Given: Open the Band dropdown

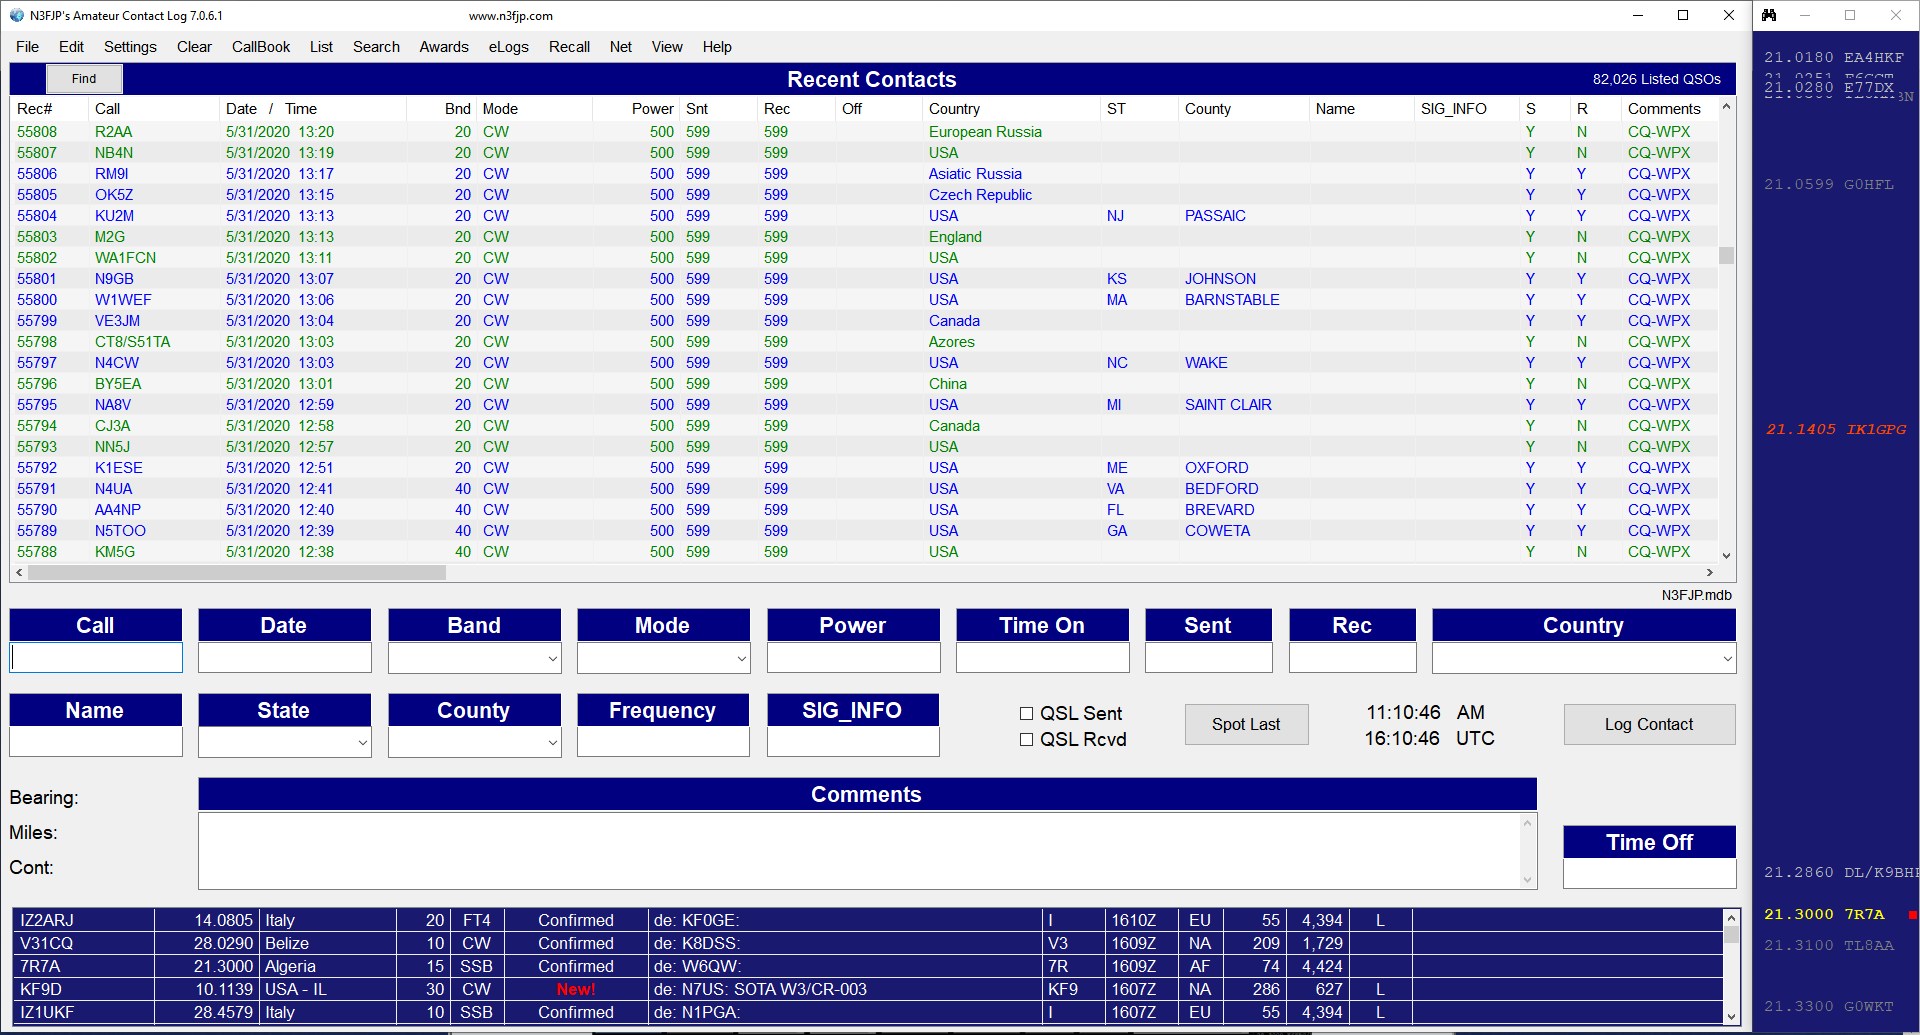Looking at the screenshot, I should click(552, 658).
